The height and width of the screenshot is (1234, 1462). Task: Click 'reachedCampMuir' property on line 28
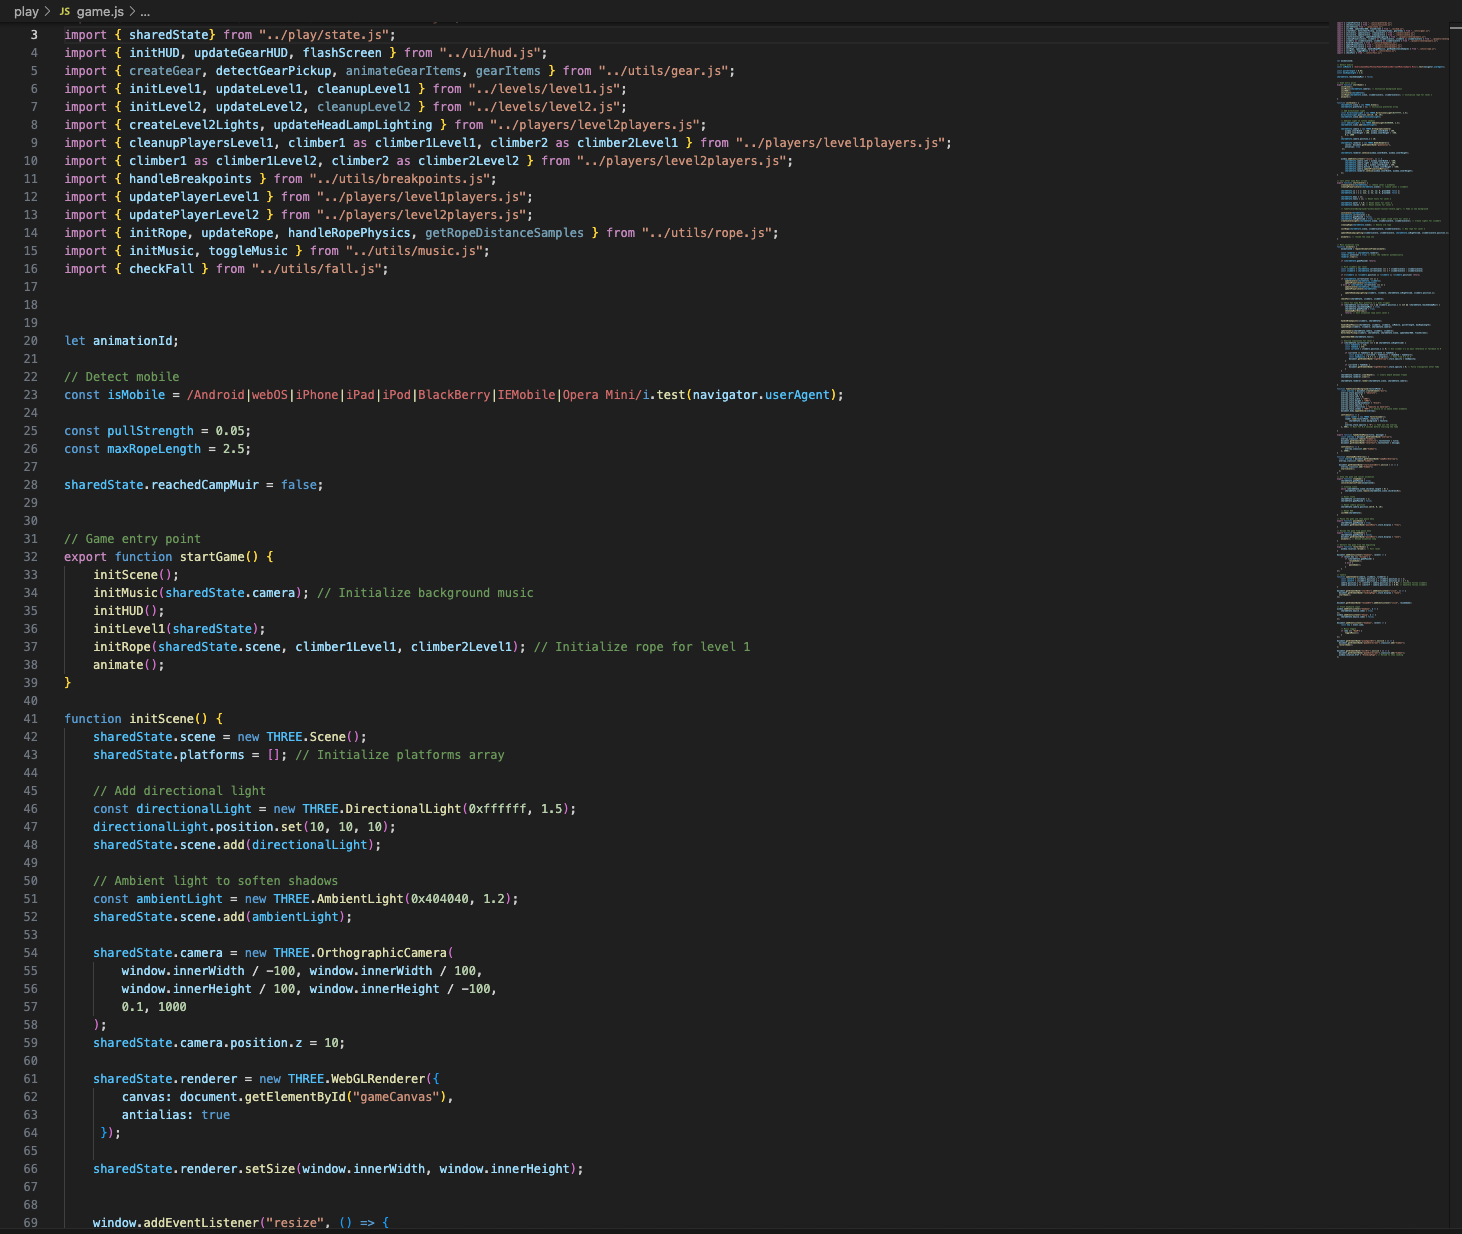205,485
